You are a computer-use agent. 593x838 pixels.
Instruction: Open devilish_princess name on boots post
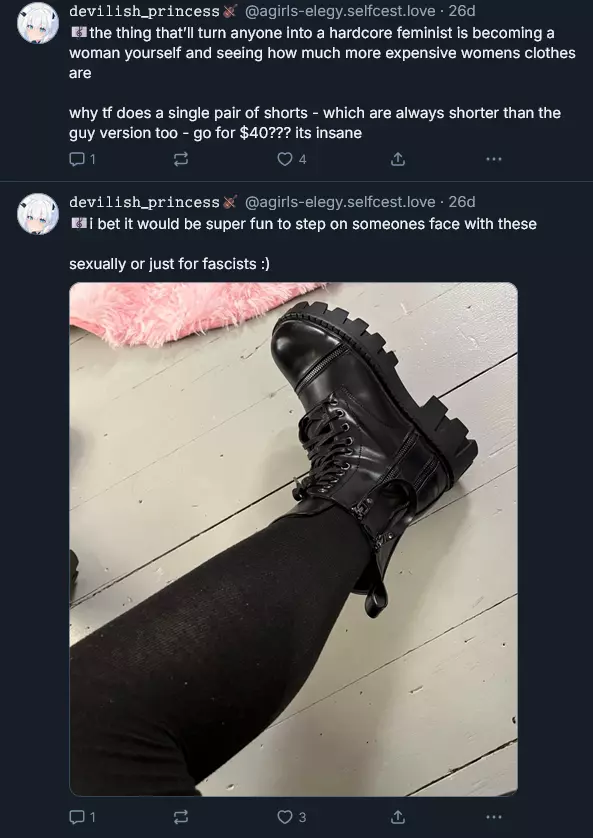click(x=144, y=202)
